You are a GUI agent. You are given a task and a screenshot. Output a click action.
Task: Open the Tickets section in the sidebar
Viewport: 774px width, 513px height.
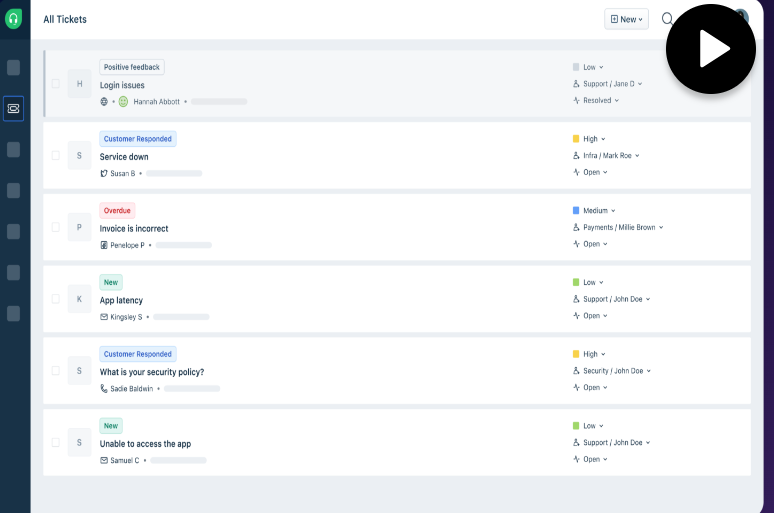13,109
